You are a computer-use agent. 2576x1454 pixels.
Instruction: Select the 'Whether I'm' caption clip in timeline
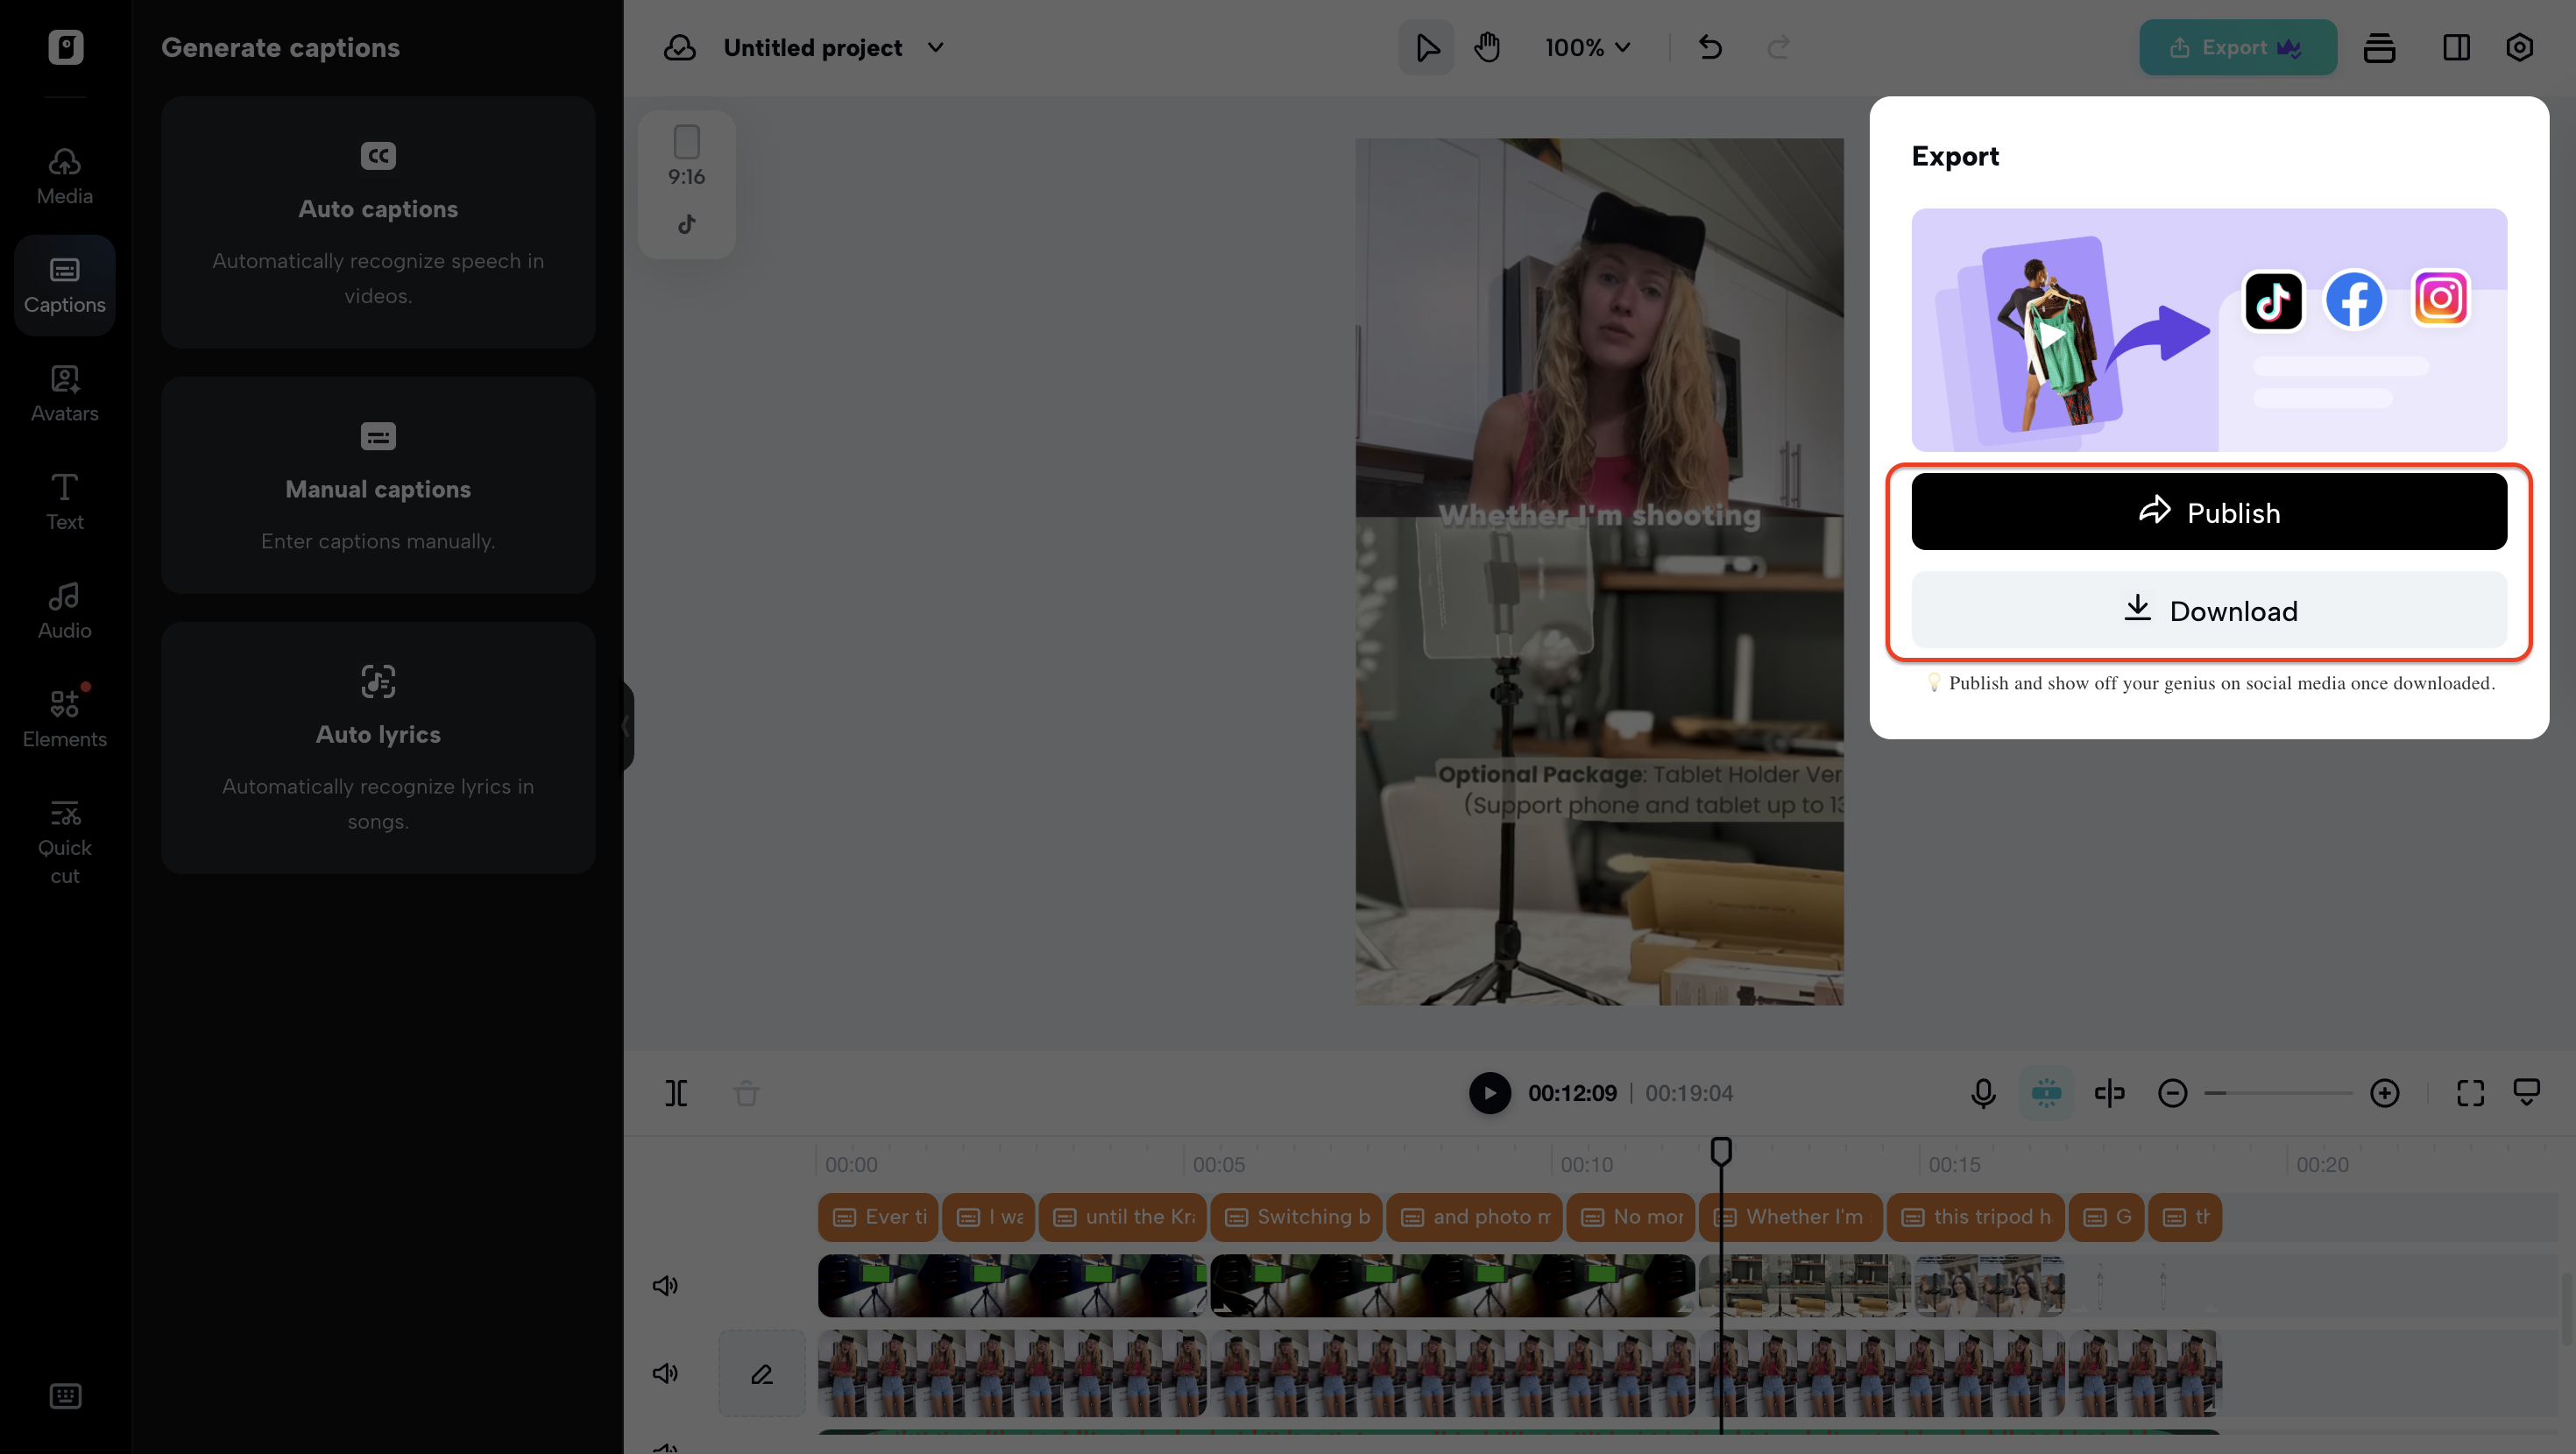coord(1791,1217)
